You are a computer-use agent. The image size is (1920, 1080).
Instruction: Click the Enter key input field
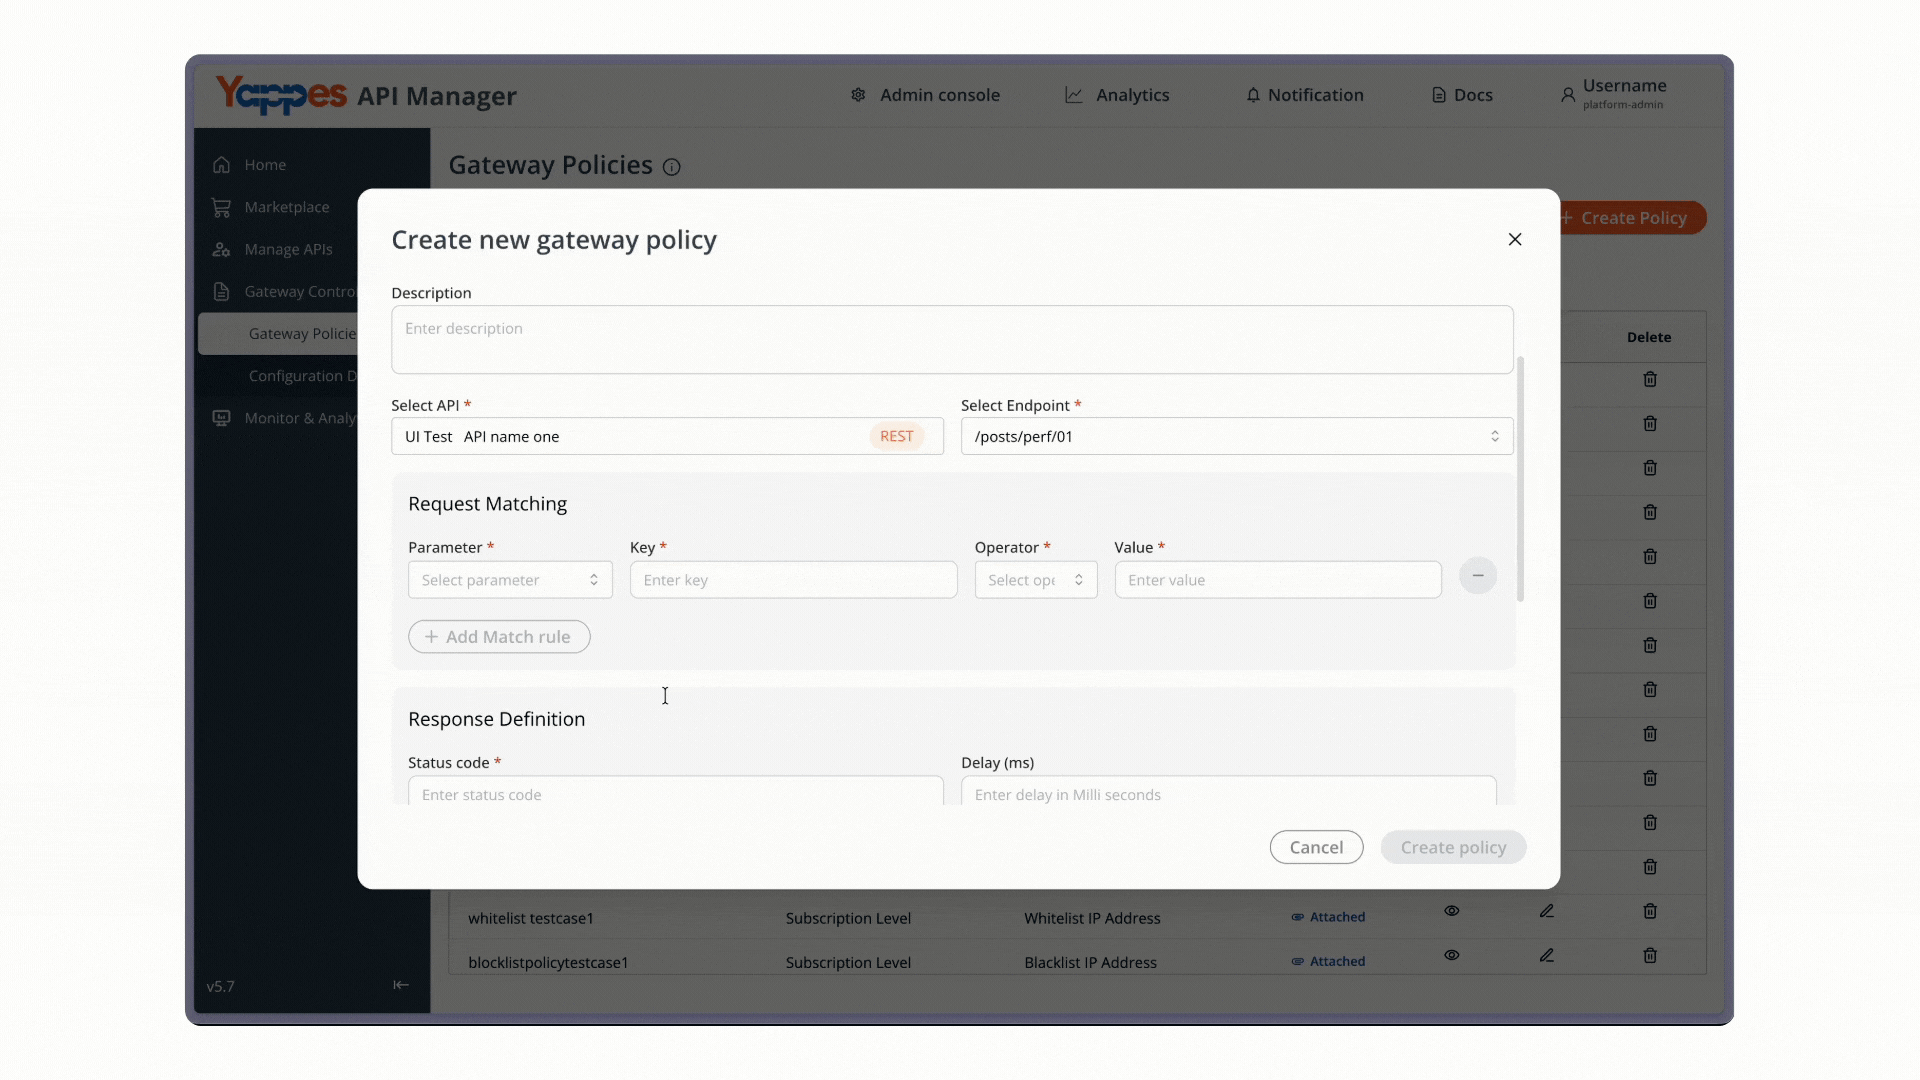click(x=793, y=580)
